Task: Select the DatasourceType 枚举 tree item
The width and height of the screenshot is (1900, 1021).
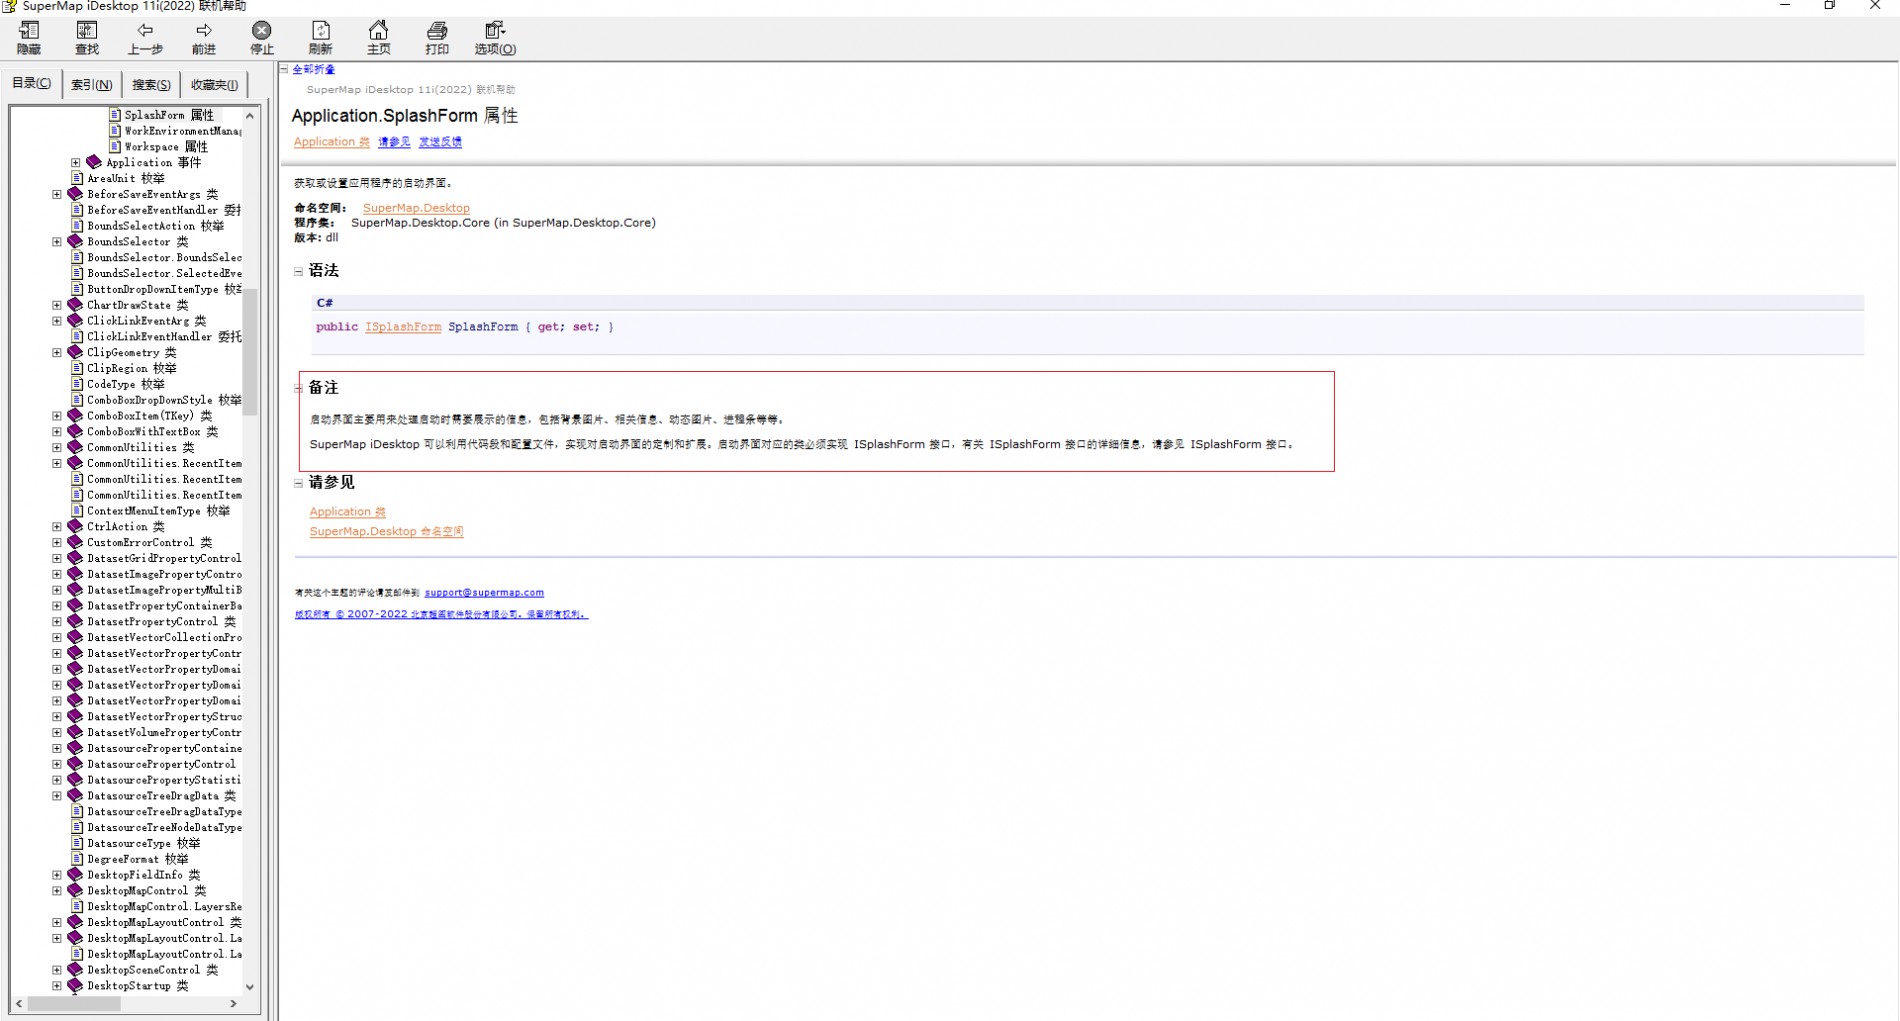Action: point(143,843)
